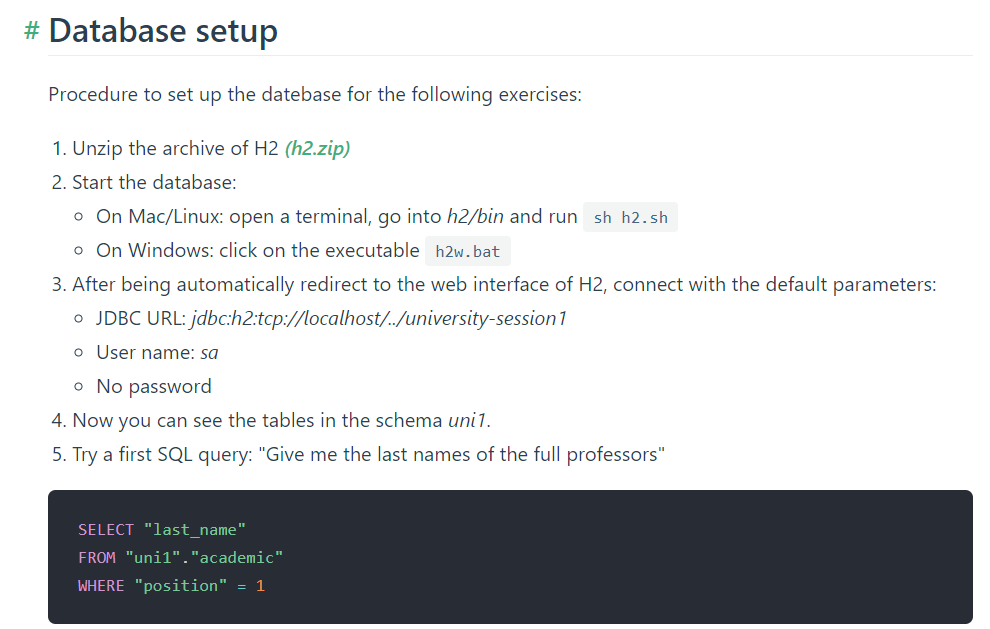Click the SELECT keyword in the code block
The width and height of the screenshot is (990, 629).
[x=106, y=530]
